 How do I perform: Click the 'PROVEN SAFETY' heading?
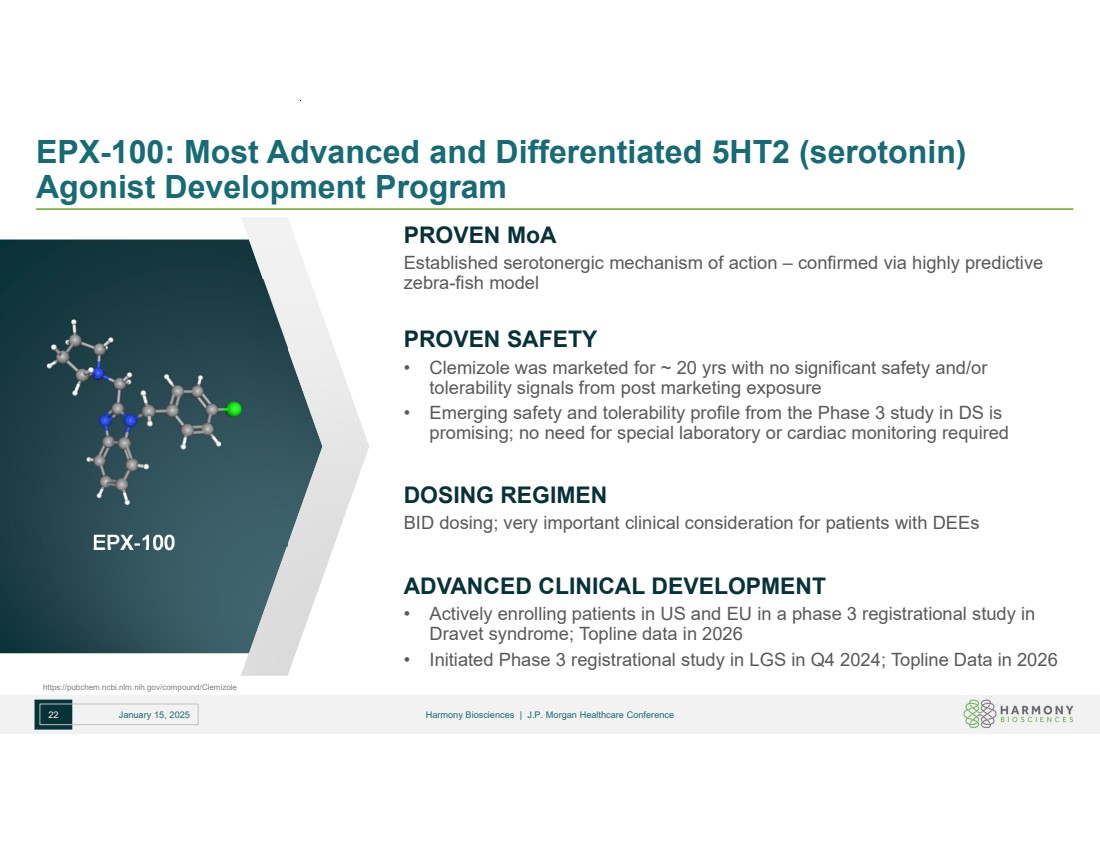click(500, 340)
